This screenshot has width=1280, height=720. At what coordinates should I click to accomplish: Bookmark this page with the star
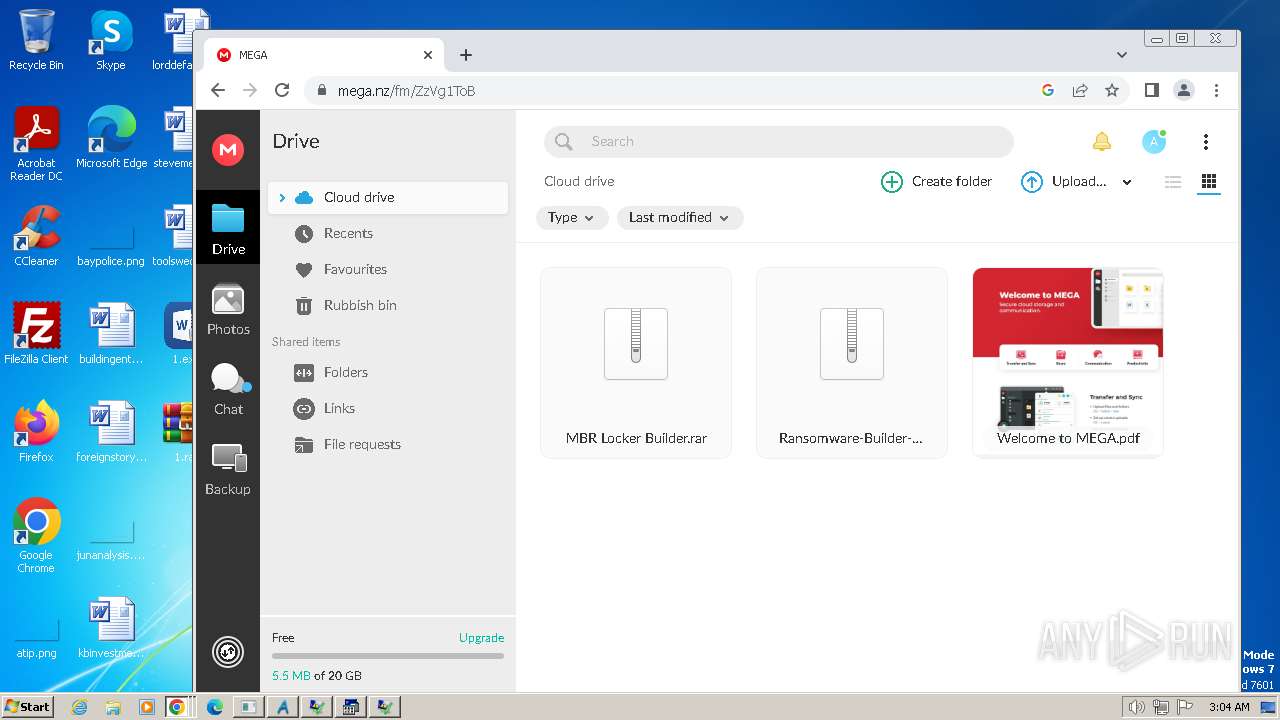(x=1112, y=90)
